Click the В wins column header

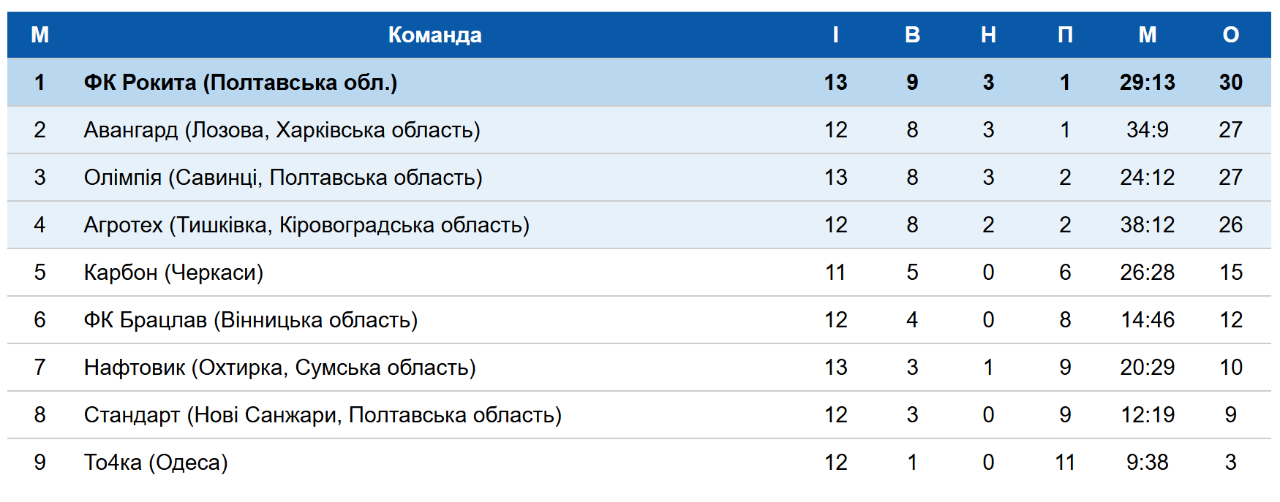point(912,35)
